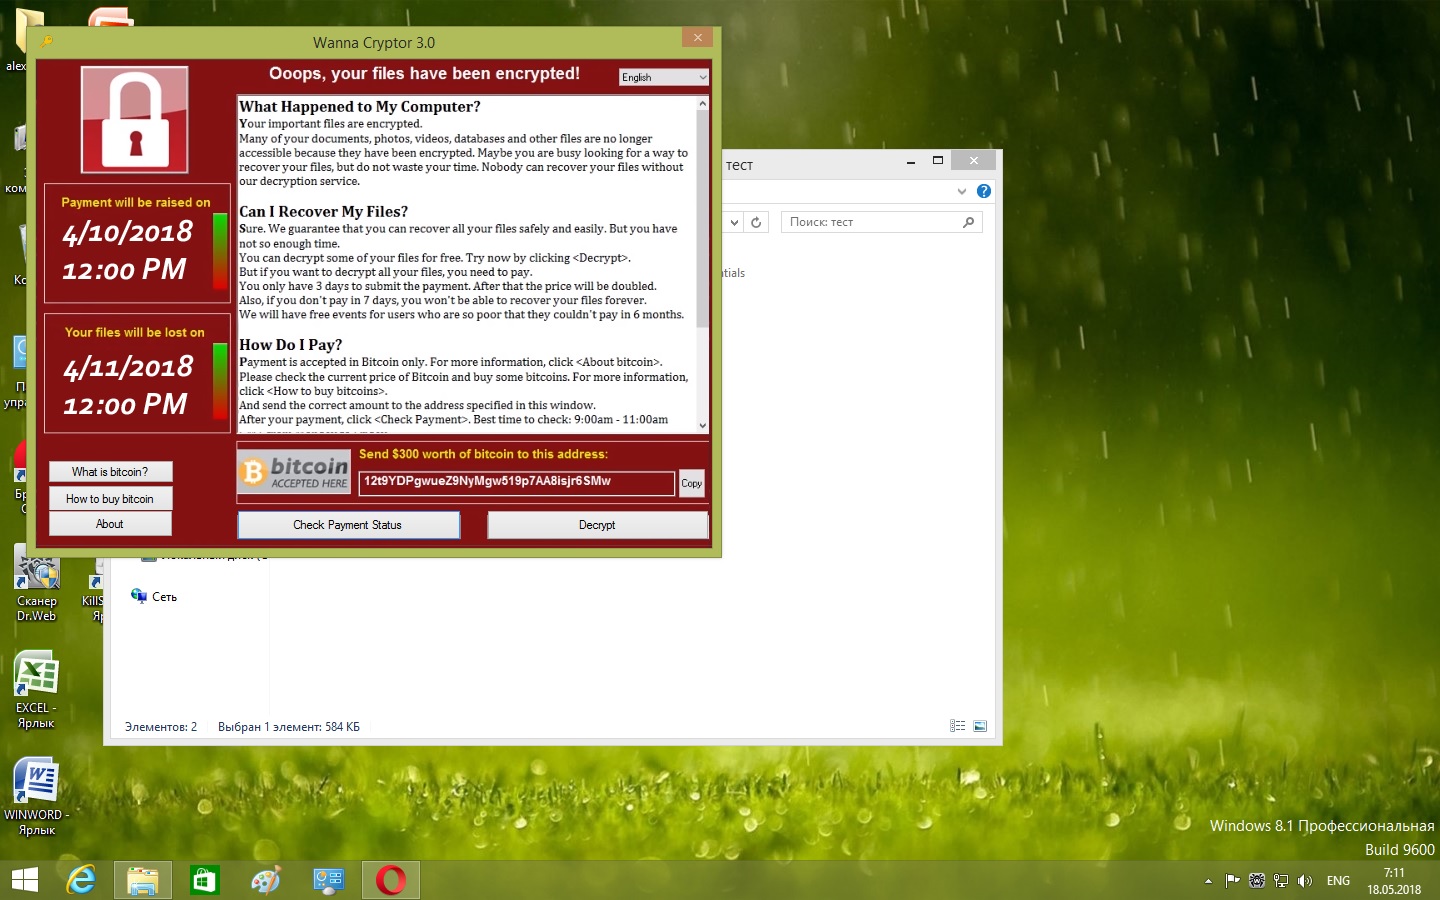Open File Explorer from the taskbar
The image size is (1440, 900).
click(x=143, y=880)
